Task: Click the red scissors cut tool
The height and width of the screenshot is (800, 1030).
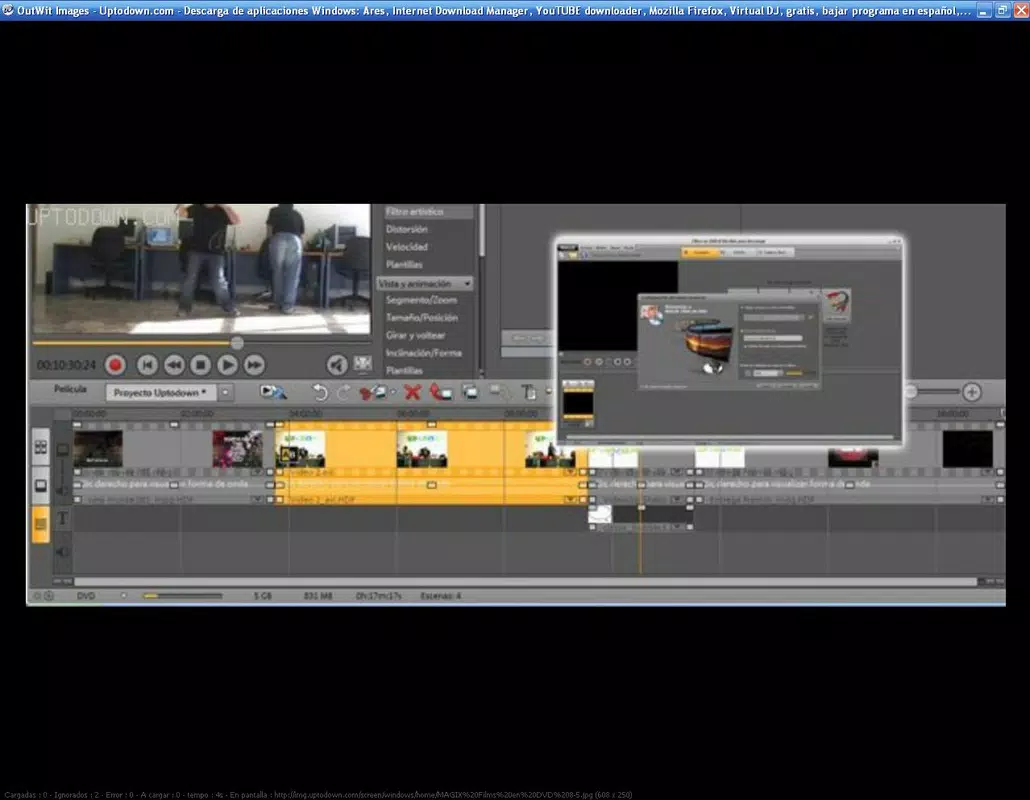Action: (x=372, y=393)
